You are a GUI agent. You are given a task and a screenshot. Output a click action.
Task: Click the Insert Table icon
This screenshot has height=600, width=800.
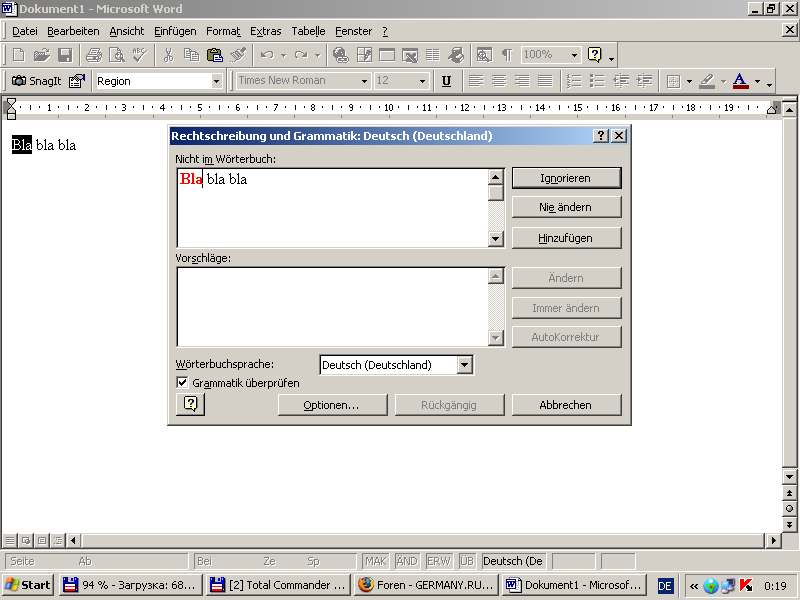387,55
